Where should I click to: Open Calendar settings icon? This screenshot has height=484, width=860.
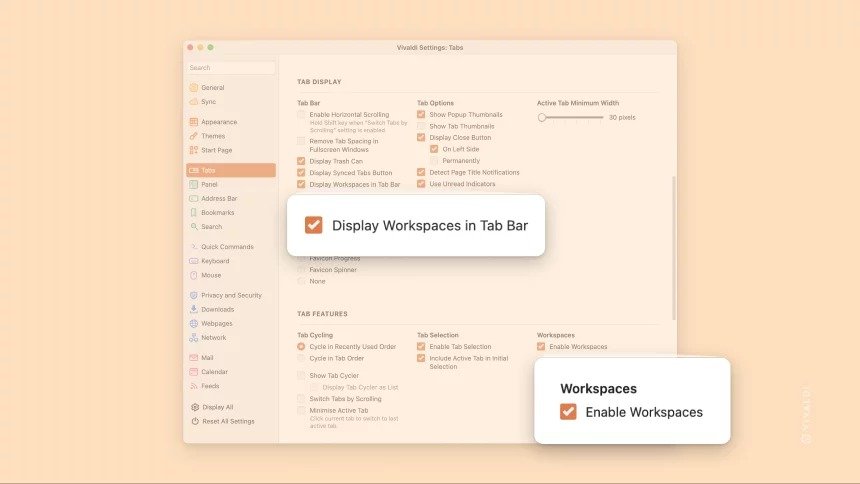[x=194, y=372]
